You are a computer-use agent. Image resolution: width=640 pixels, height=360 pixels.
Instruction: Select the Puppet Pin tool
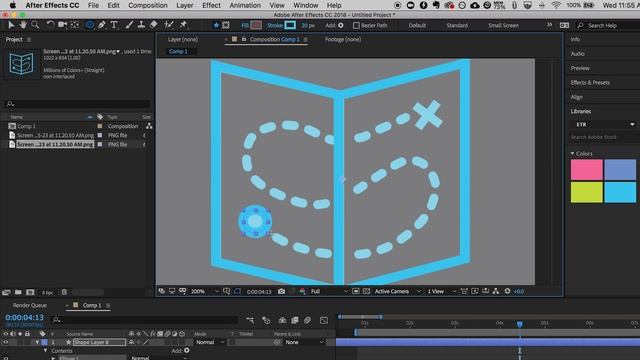click(x=183, y=25)
